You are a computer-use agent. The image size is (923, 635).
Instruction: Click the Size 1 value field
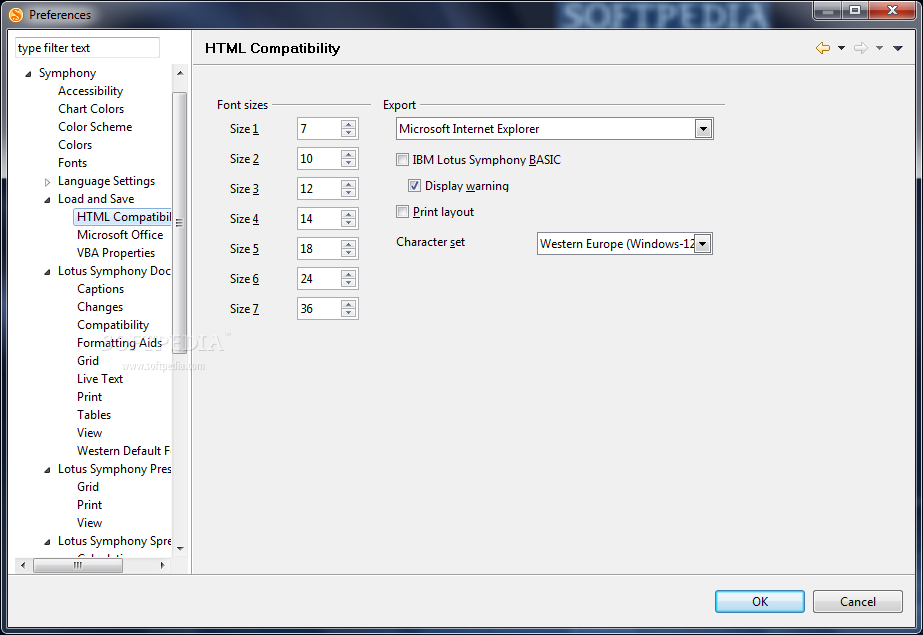pos(318,129)
